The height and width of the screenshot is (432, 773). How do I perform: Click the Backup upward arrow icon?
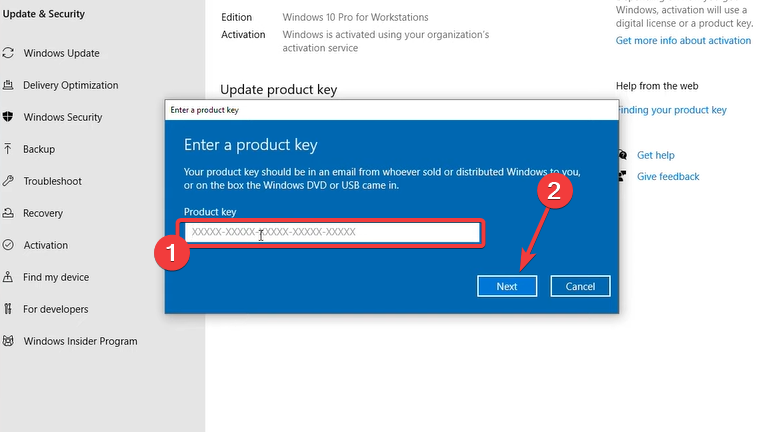[x=8, y=149]
